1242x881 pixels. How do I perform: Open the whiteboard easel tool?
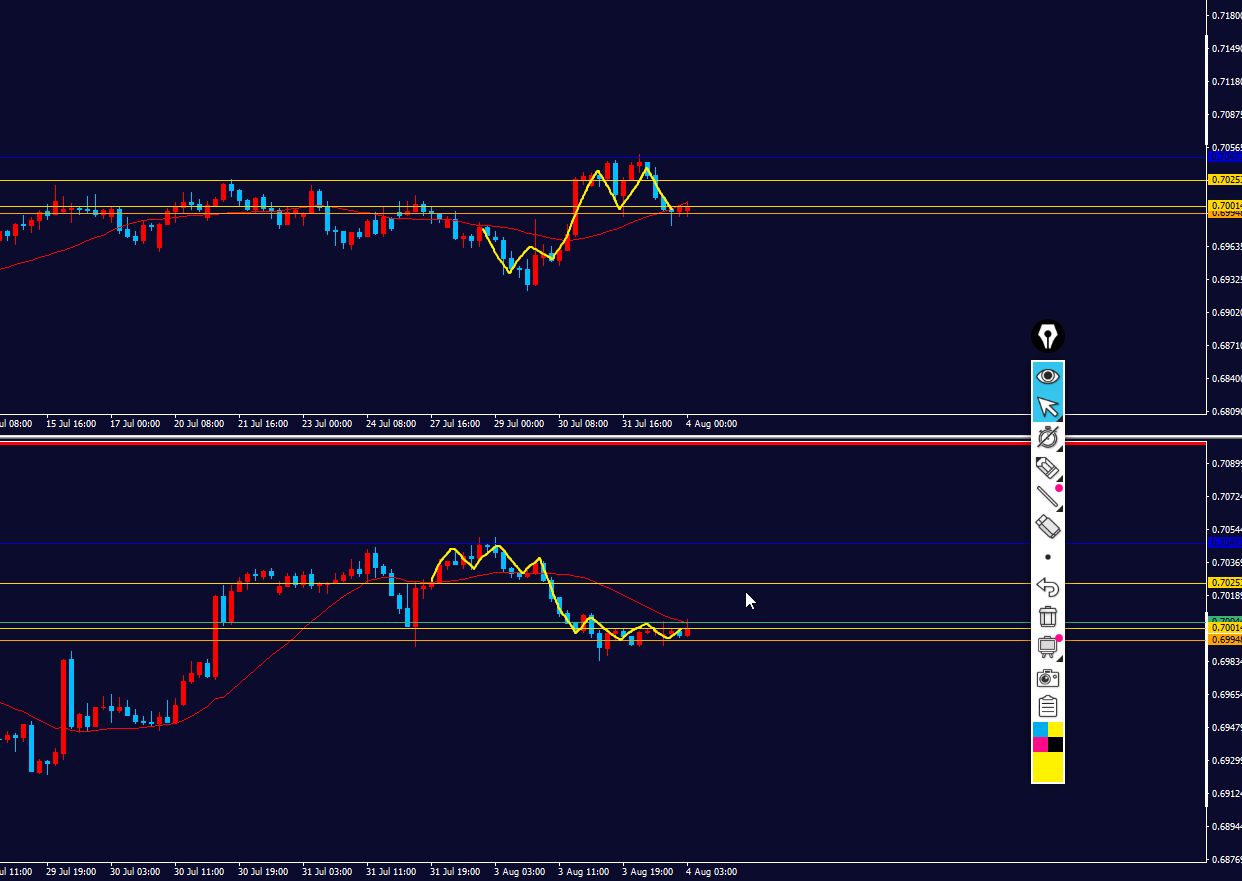(1048, 647)
